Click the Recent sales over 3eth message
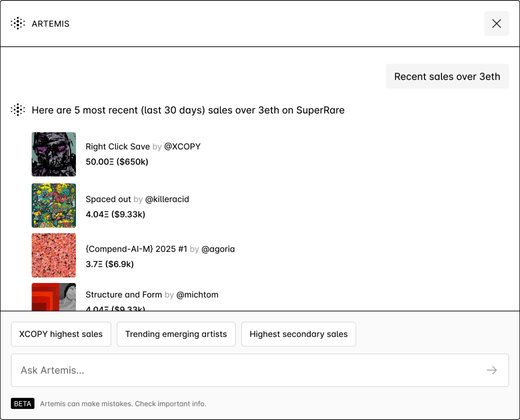 point(447,76)
